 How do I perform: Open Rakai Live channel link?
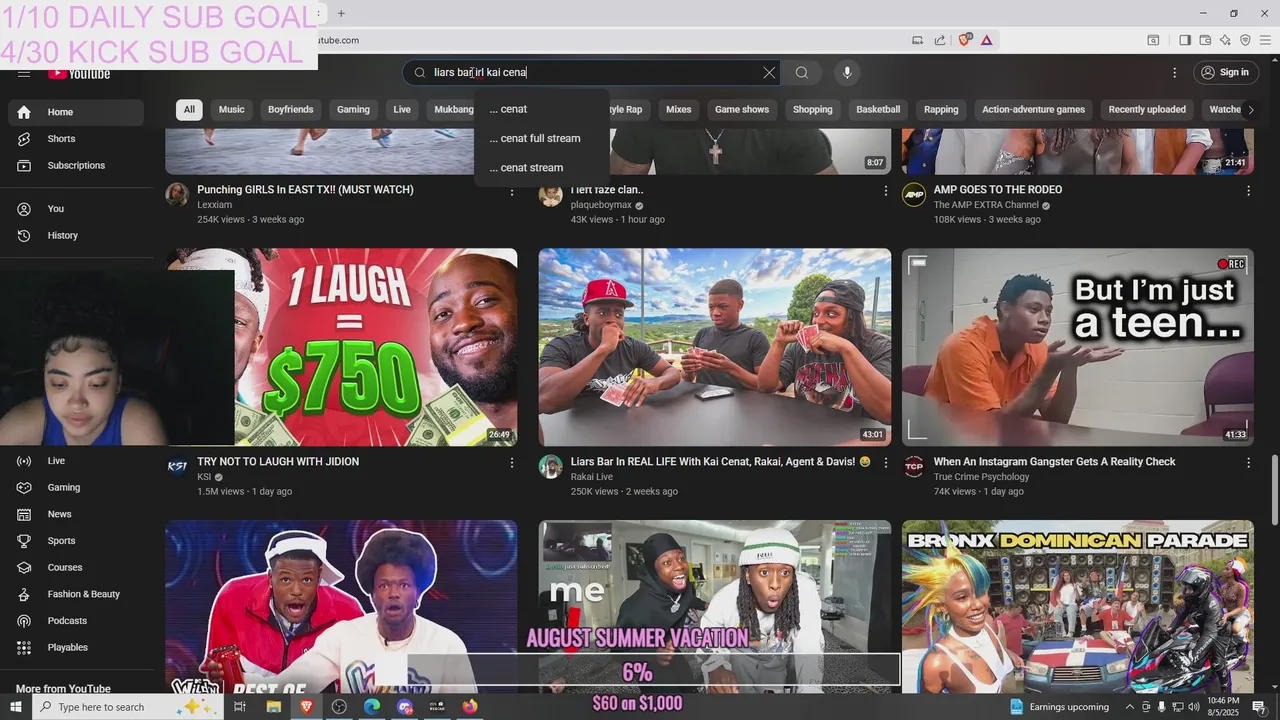pyautogui.click(x=591, y=477)
